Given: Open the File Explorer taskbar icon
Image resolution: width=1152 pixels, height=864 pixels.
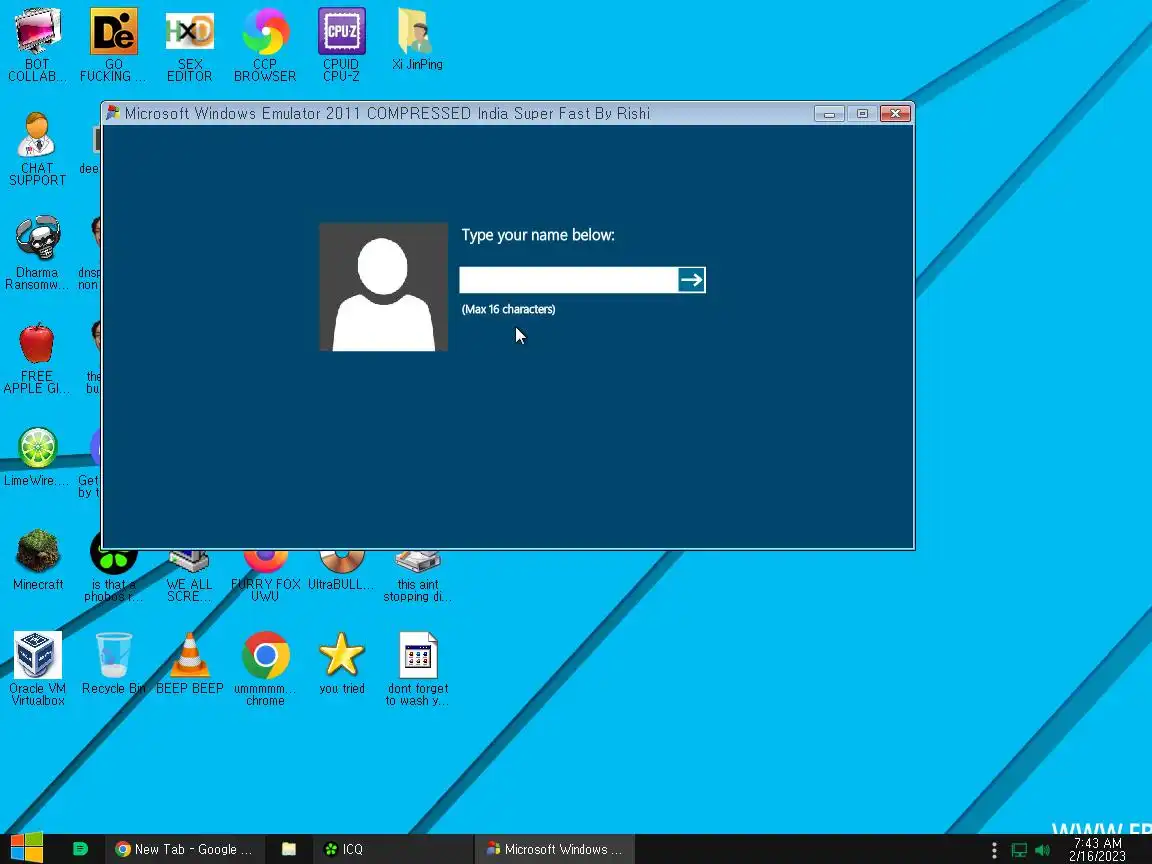Looking at the screenshot, I should pyautogui.click(x=289, y=849).
